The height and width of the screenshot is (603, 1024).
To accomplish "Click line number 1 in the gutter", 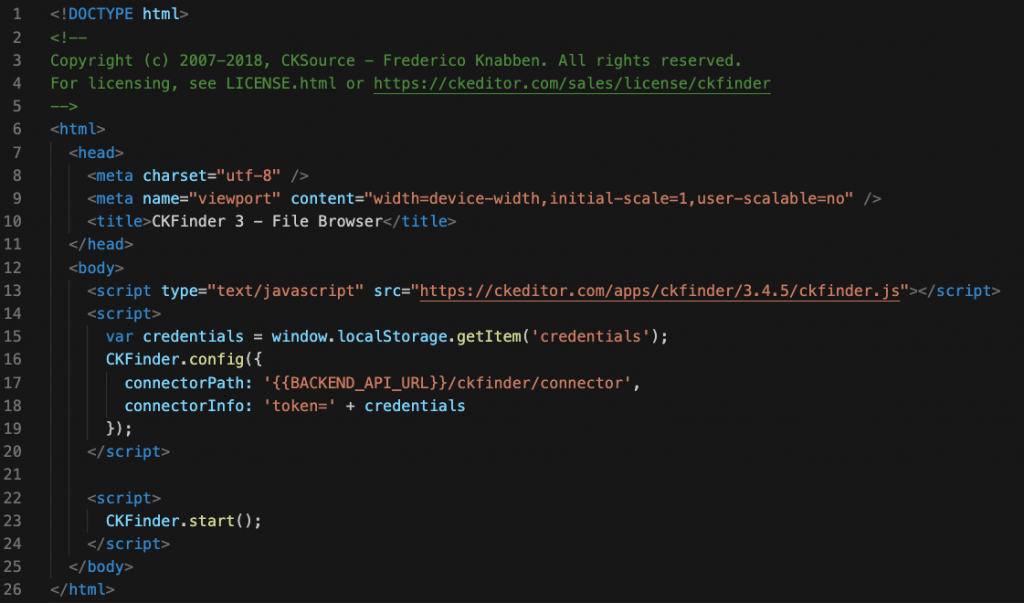I will point(17,15).
